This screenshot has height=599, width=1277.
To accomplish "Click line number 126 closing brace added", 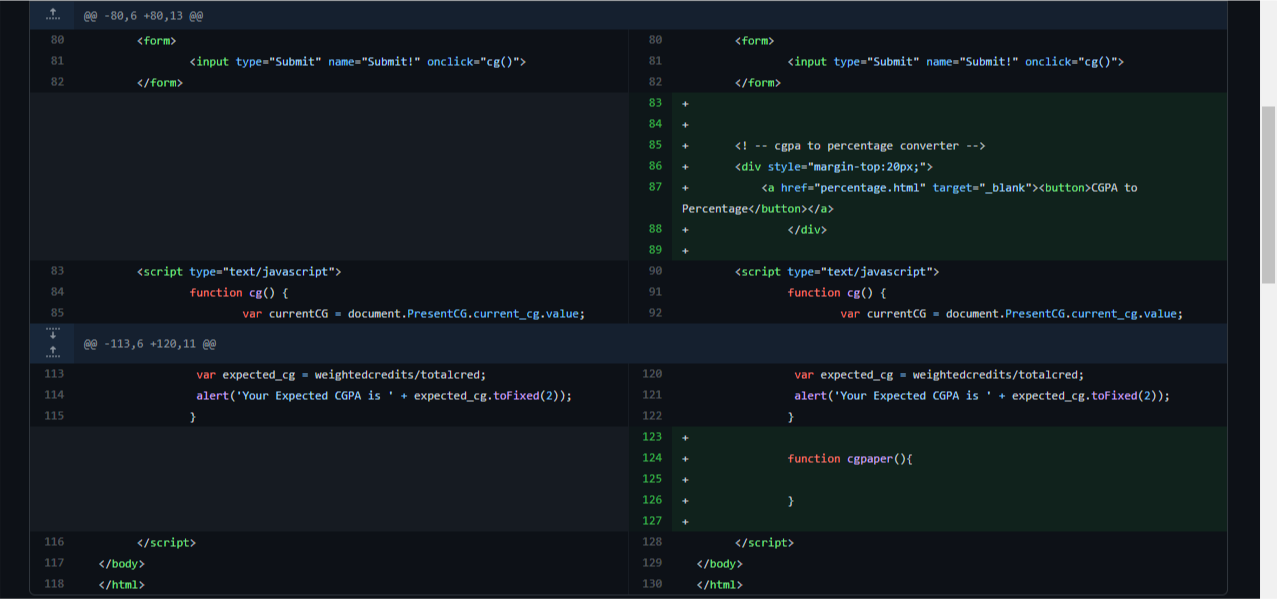I will 652,500.
